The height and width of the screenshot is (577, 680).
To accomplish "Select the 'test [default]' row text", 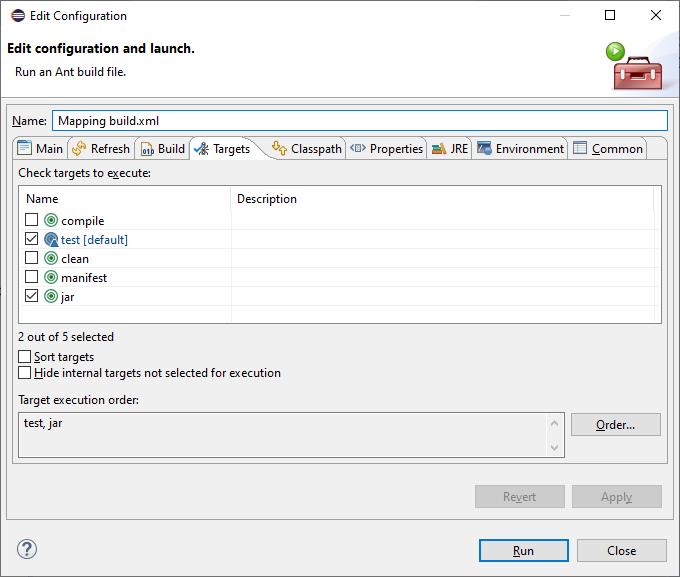I will click(x=94, y=240).
